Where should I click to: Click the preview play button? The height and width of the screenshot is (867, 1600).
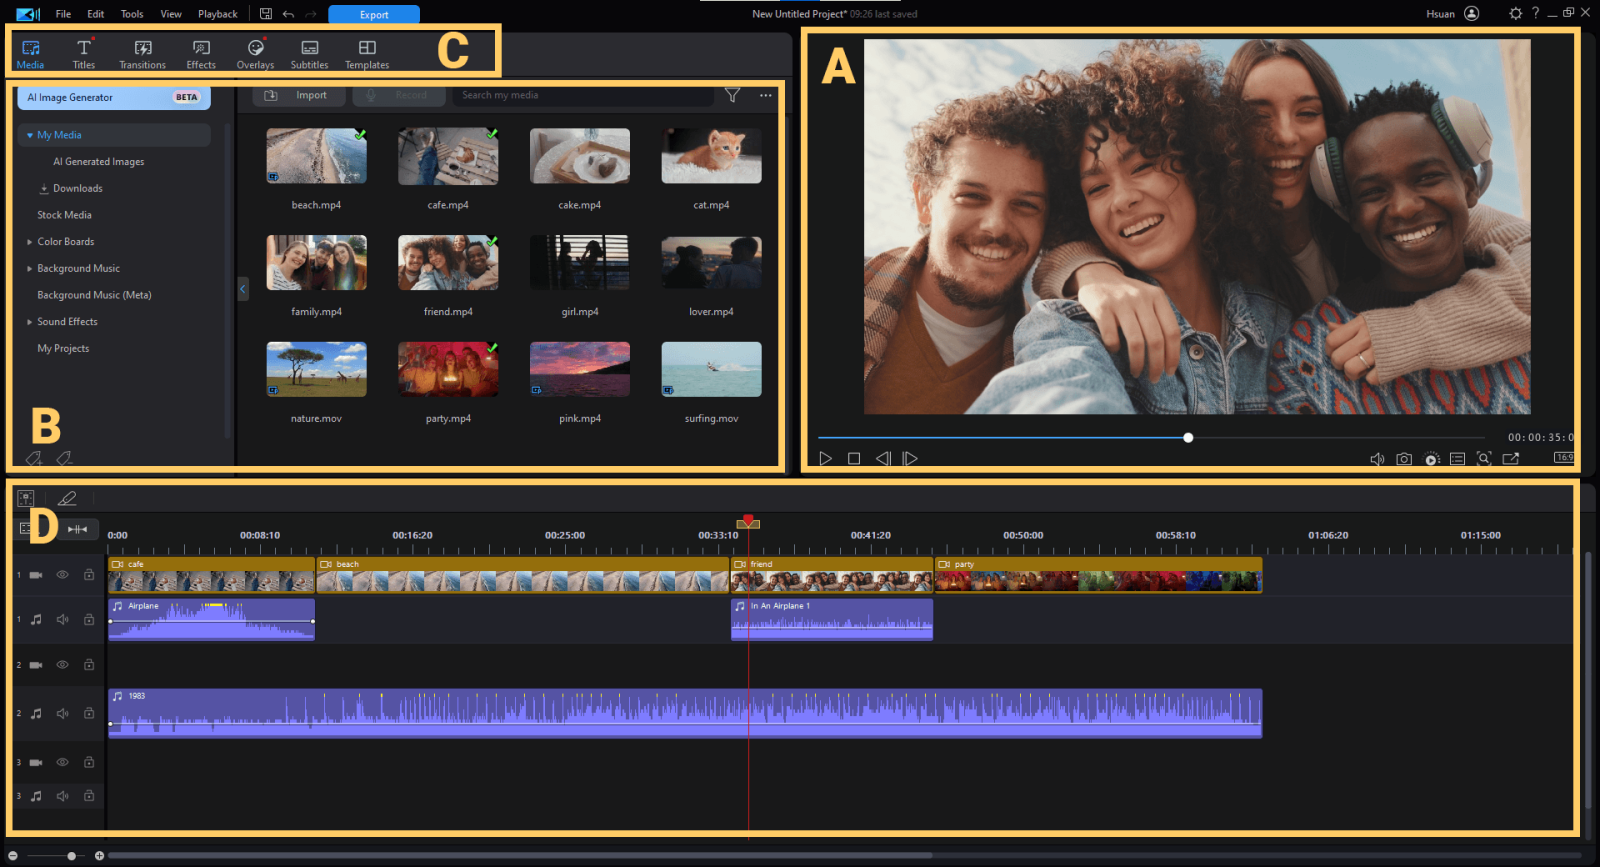826,459
